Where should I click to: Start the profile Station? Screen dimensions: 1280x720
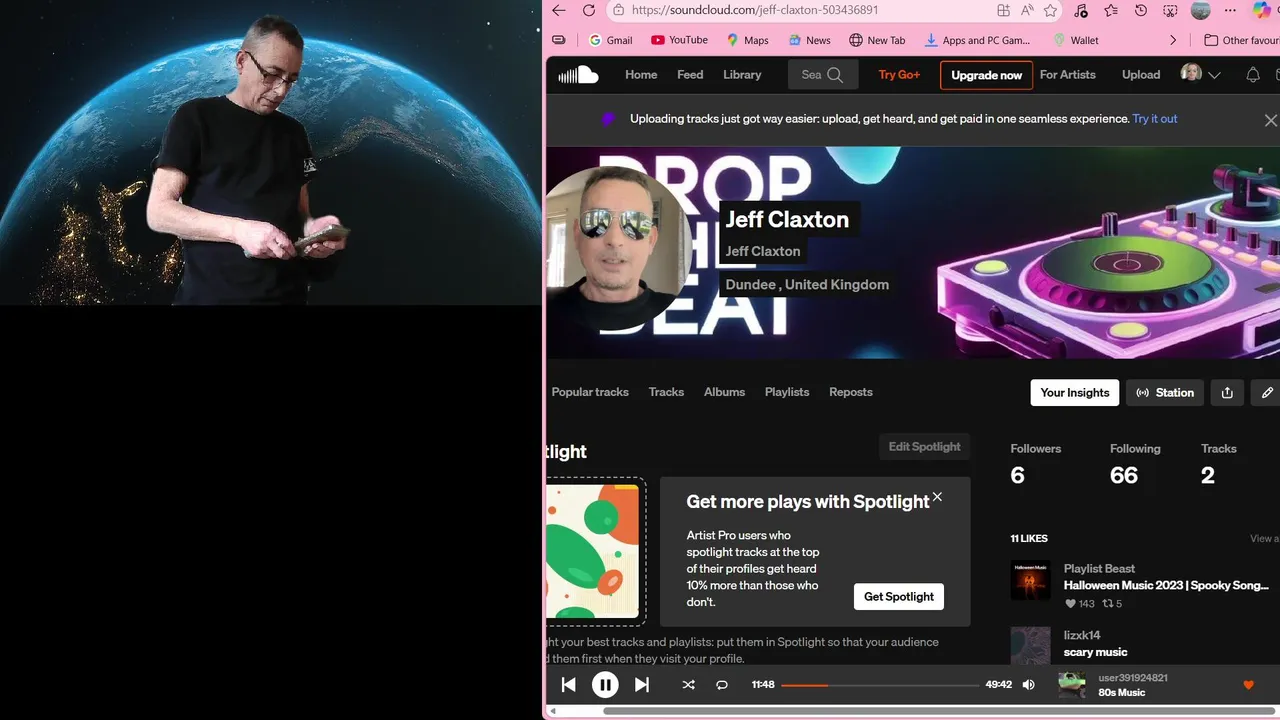[1165, 393]
